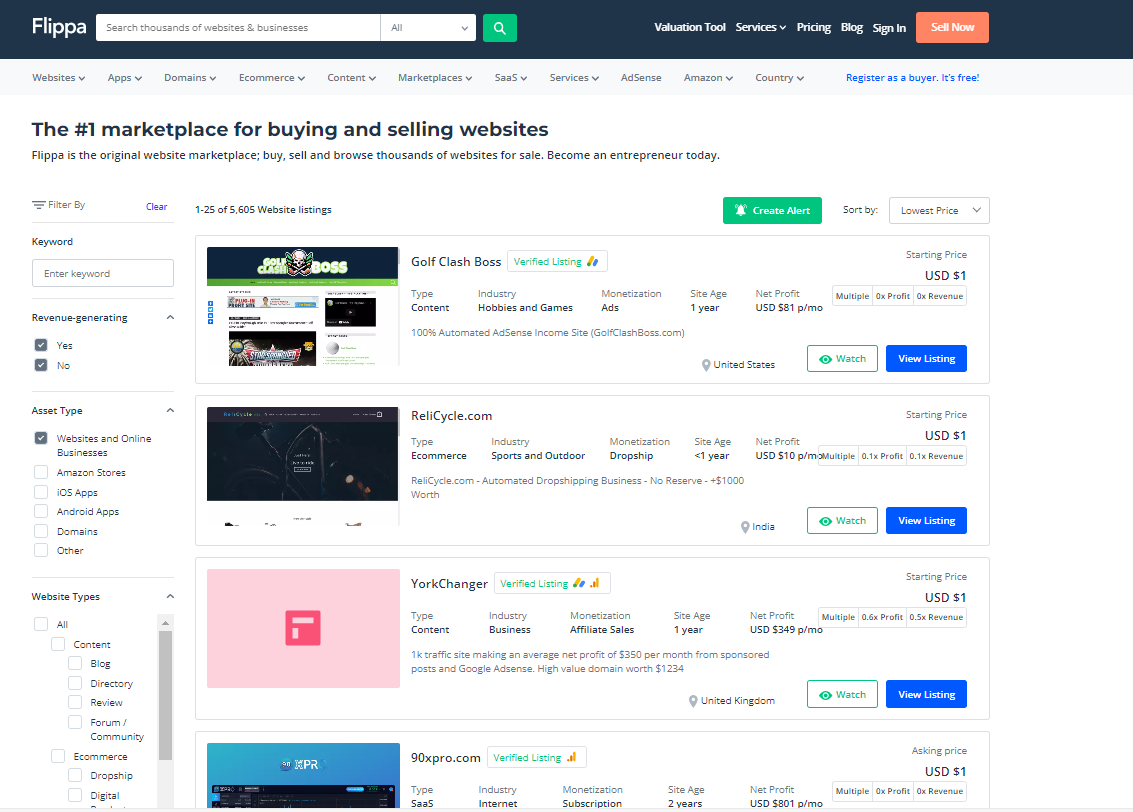The width and height of the screenshot is (1133, 812).
Task: Click Sign In
Action: 889,28
